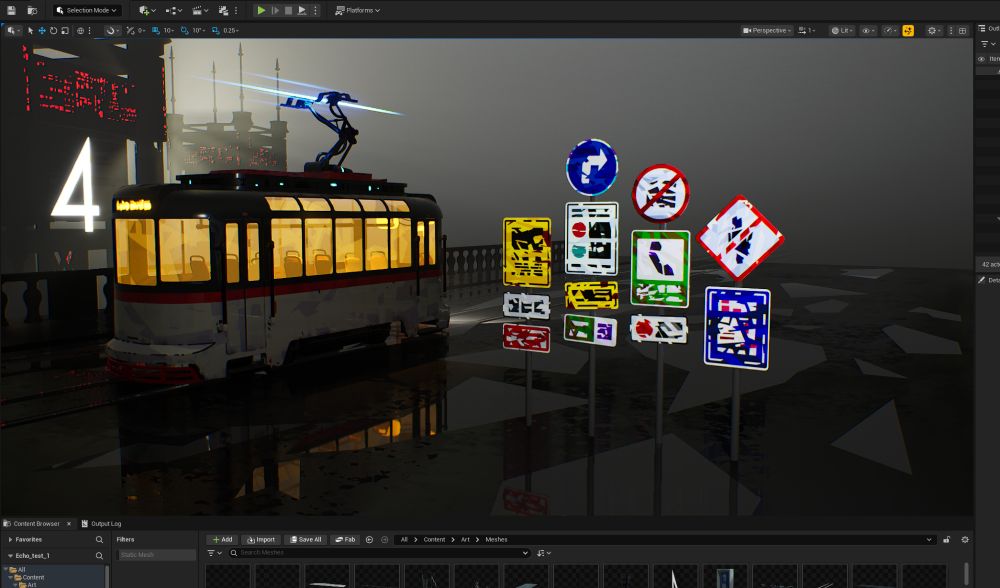Stop the play session
1000x588 pixels.
[288, 10]
